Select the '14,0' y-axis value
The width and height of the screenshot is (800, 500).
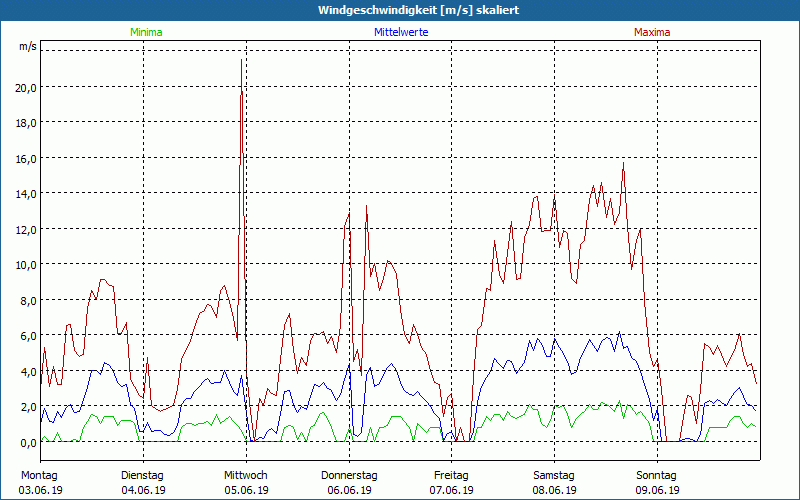26,194
